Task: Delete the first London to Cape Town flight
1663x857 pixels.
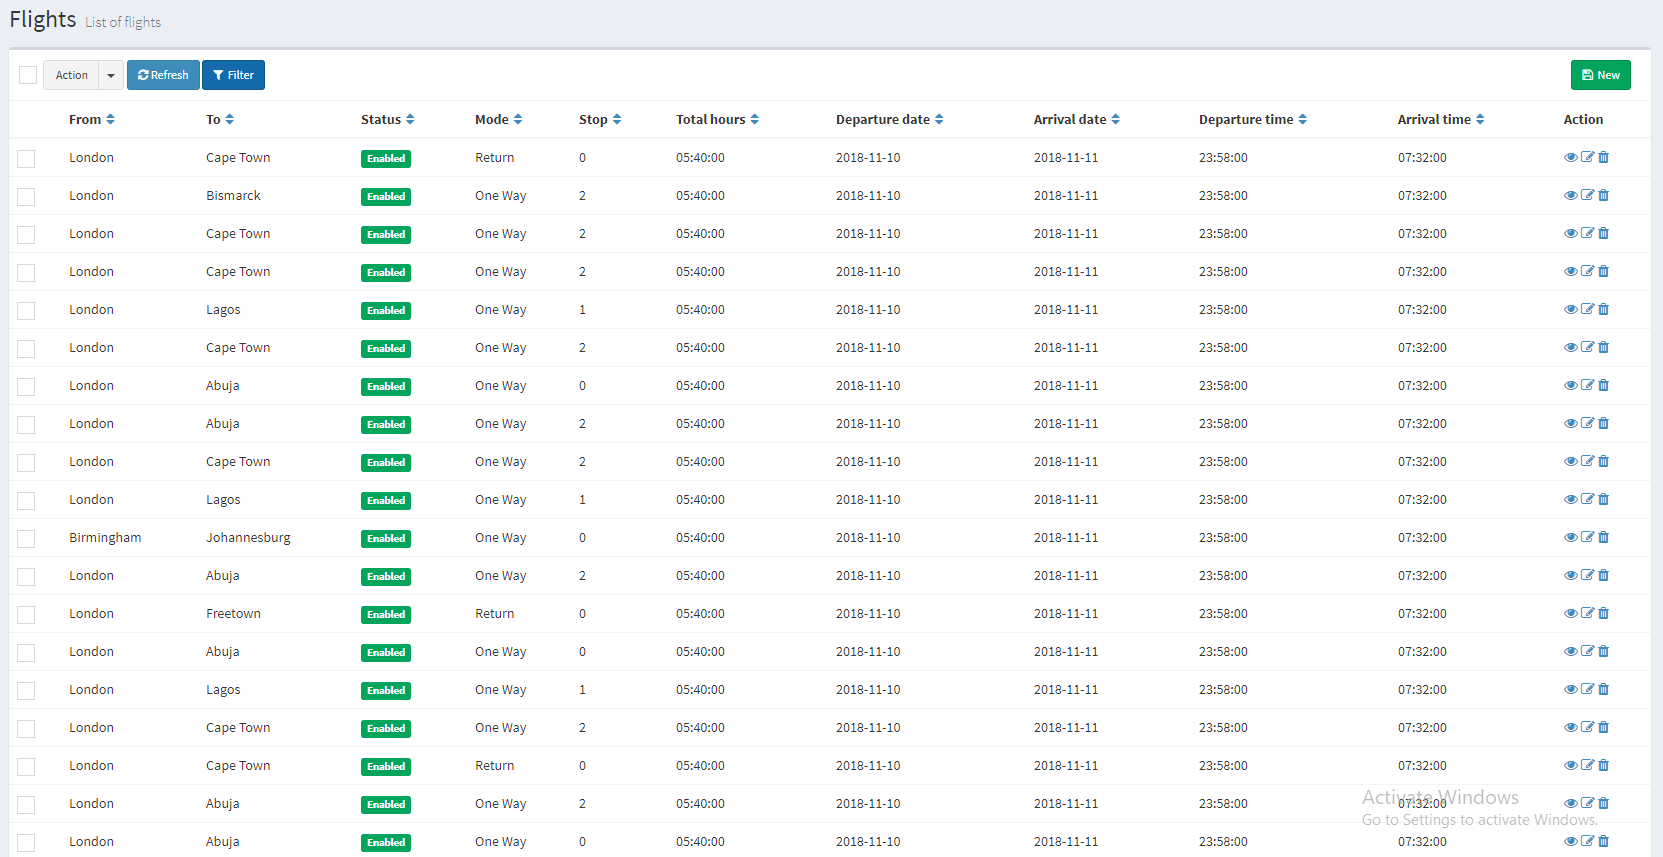Action: (1604, 158)
